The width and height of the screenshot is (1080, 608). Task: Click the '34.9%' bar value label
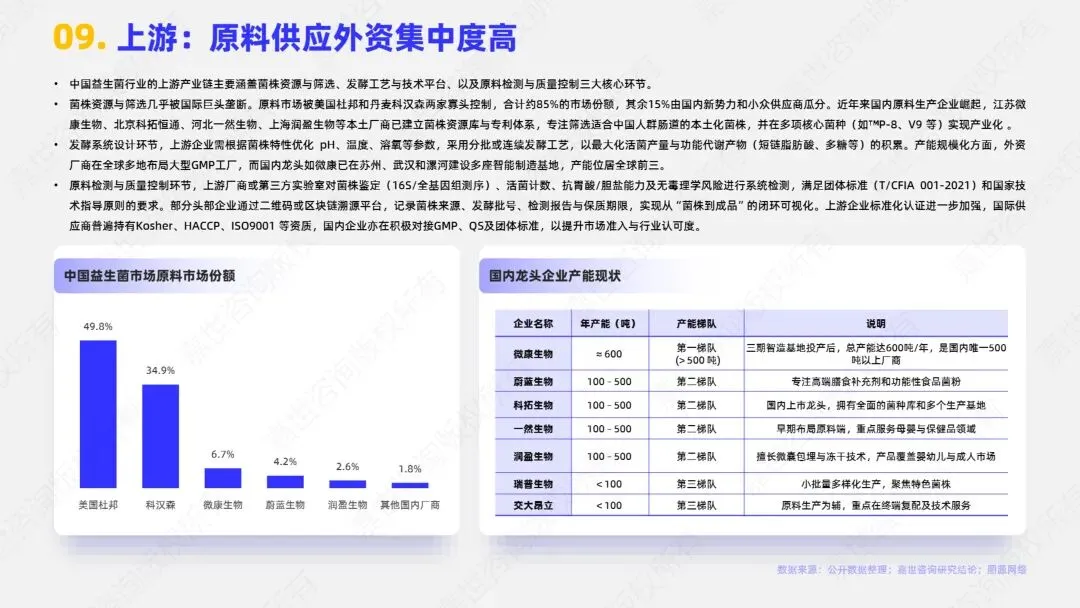[x=160, y=370]
